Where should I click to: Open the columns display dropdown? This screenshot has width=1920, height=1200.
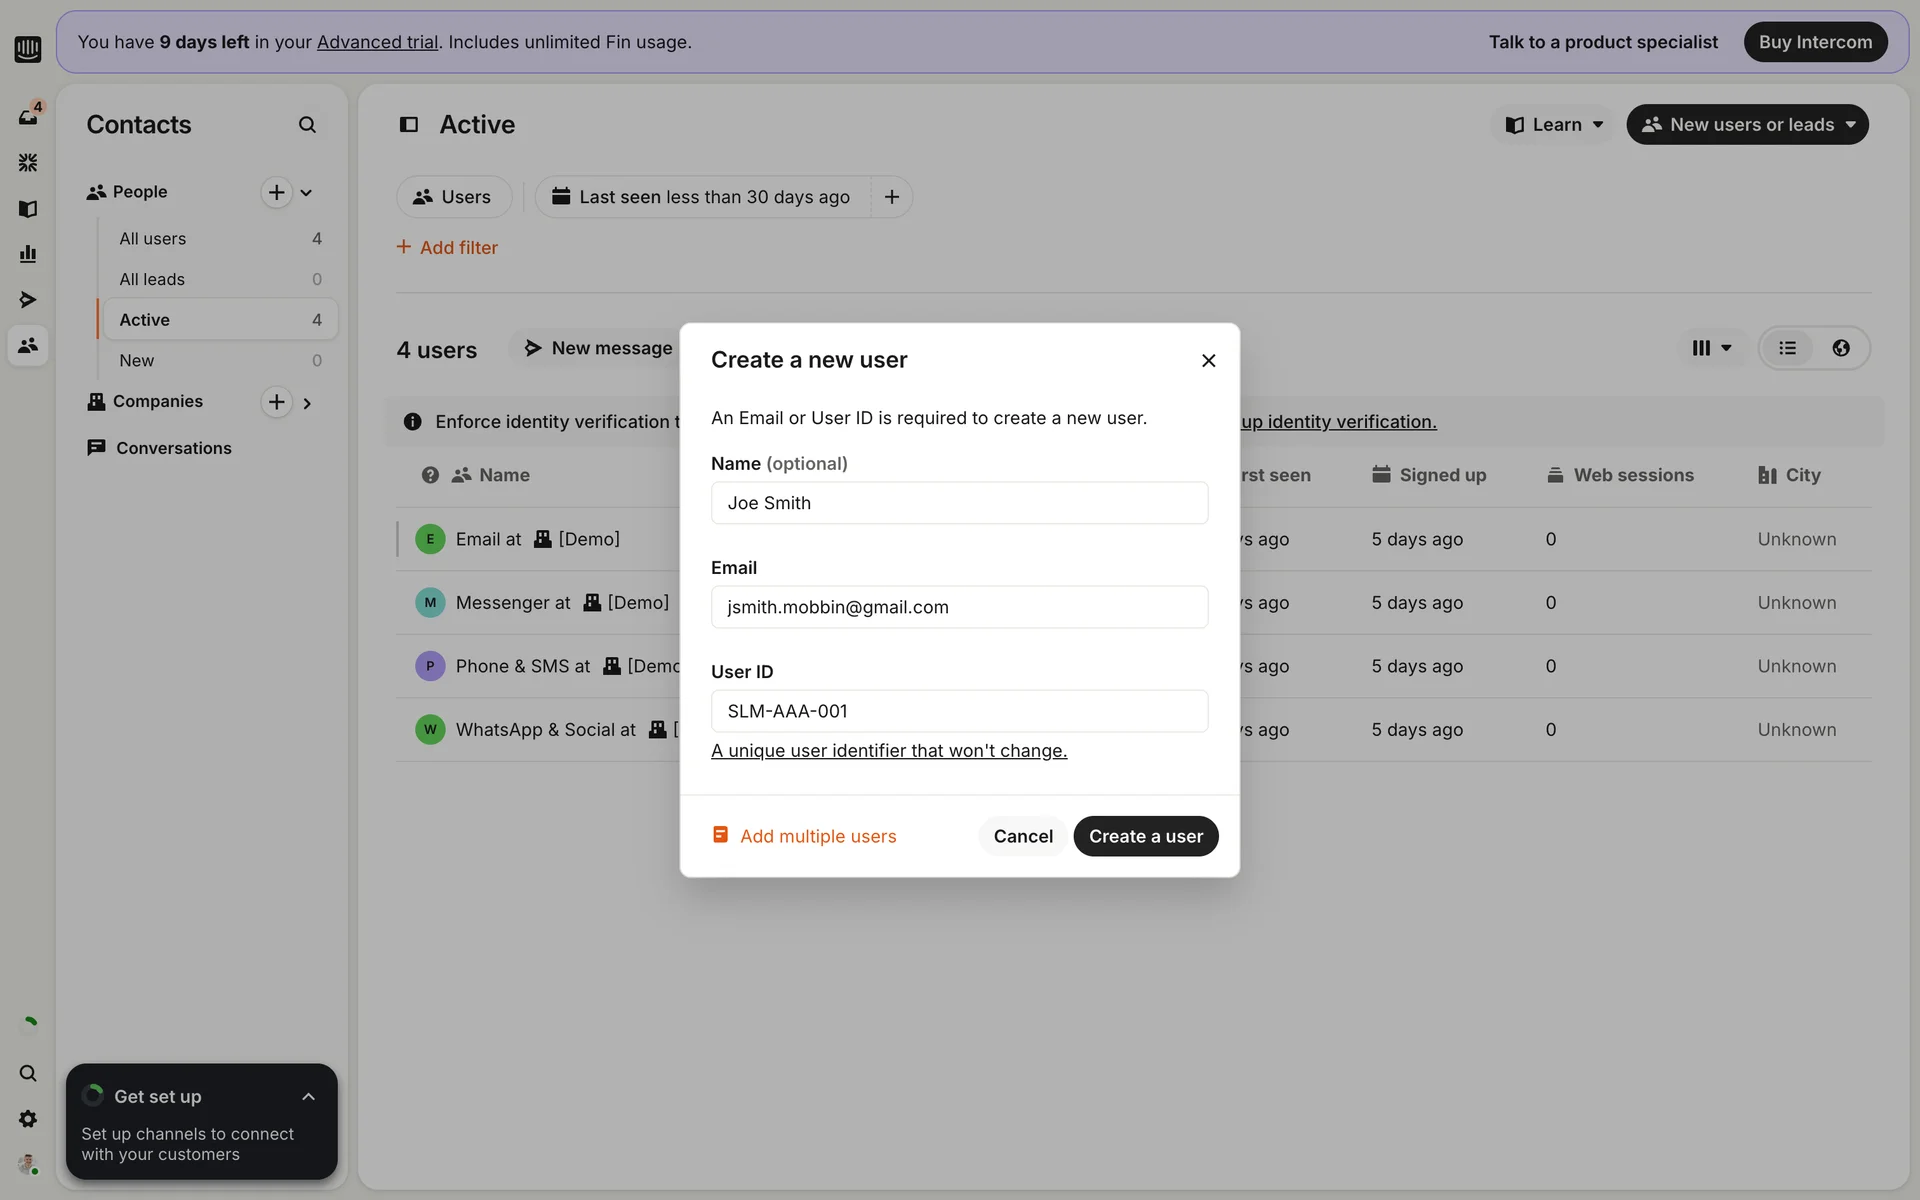pos(1711,348)
